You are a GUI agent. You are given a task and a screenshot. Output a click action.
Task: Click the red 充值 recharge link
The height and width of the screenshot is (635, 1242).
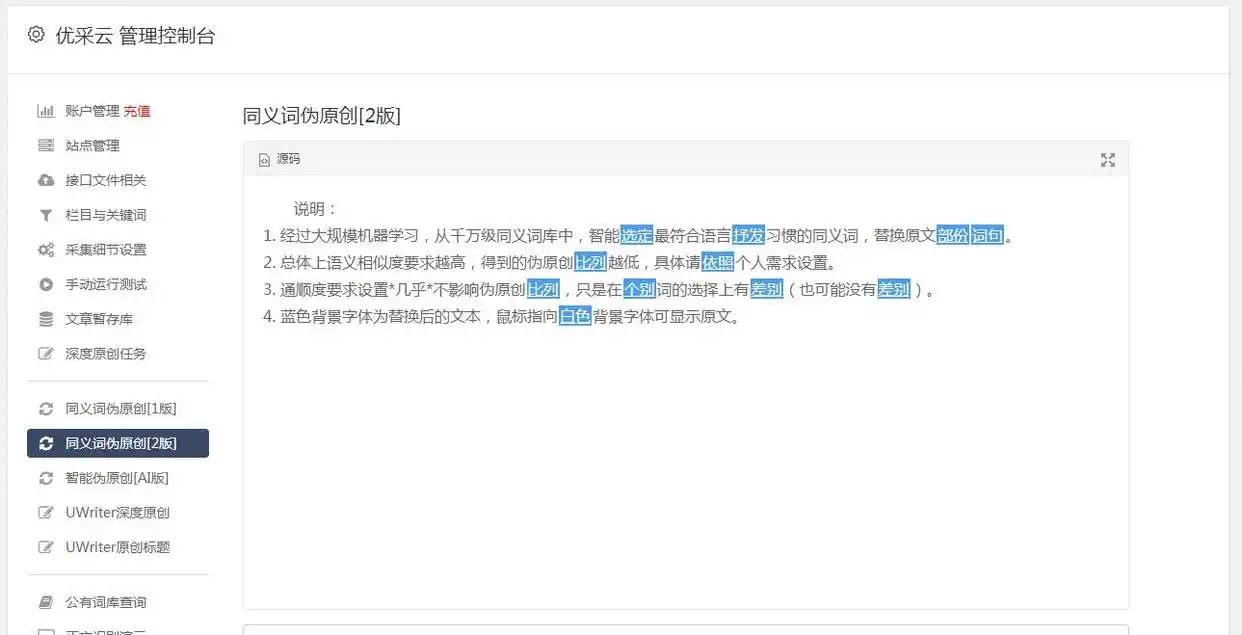coord(137,111)
